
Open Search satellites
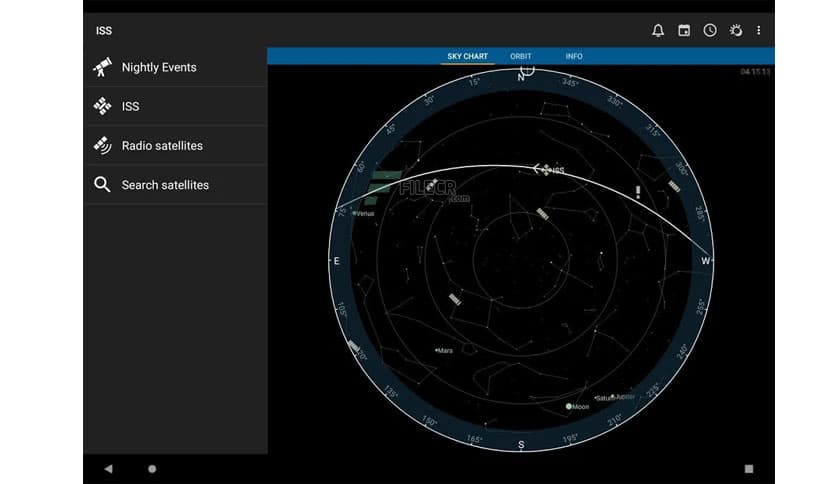point(165,185)
